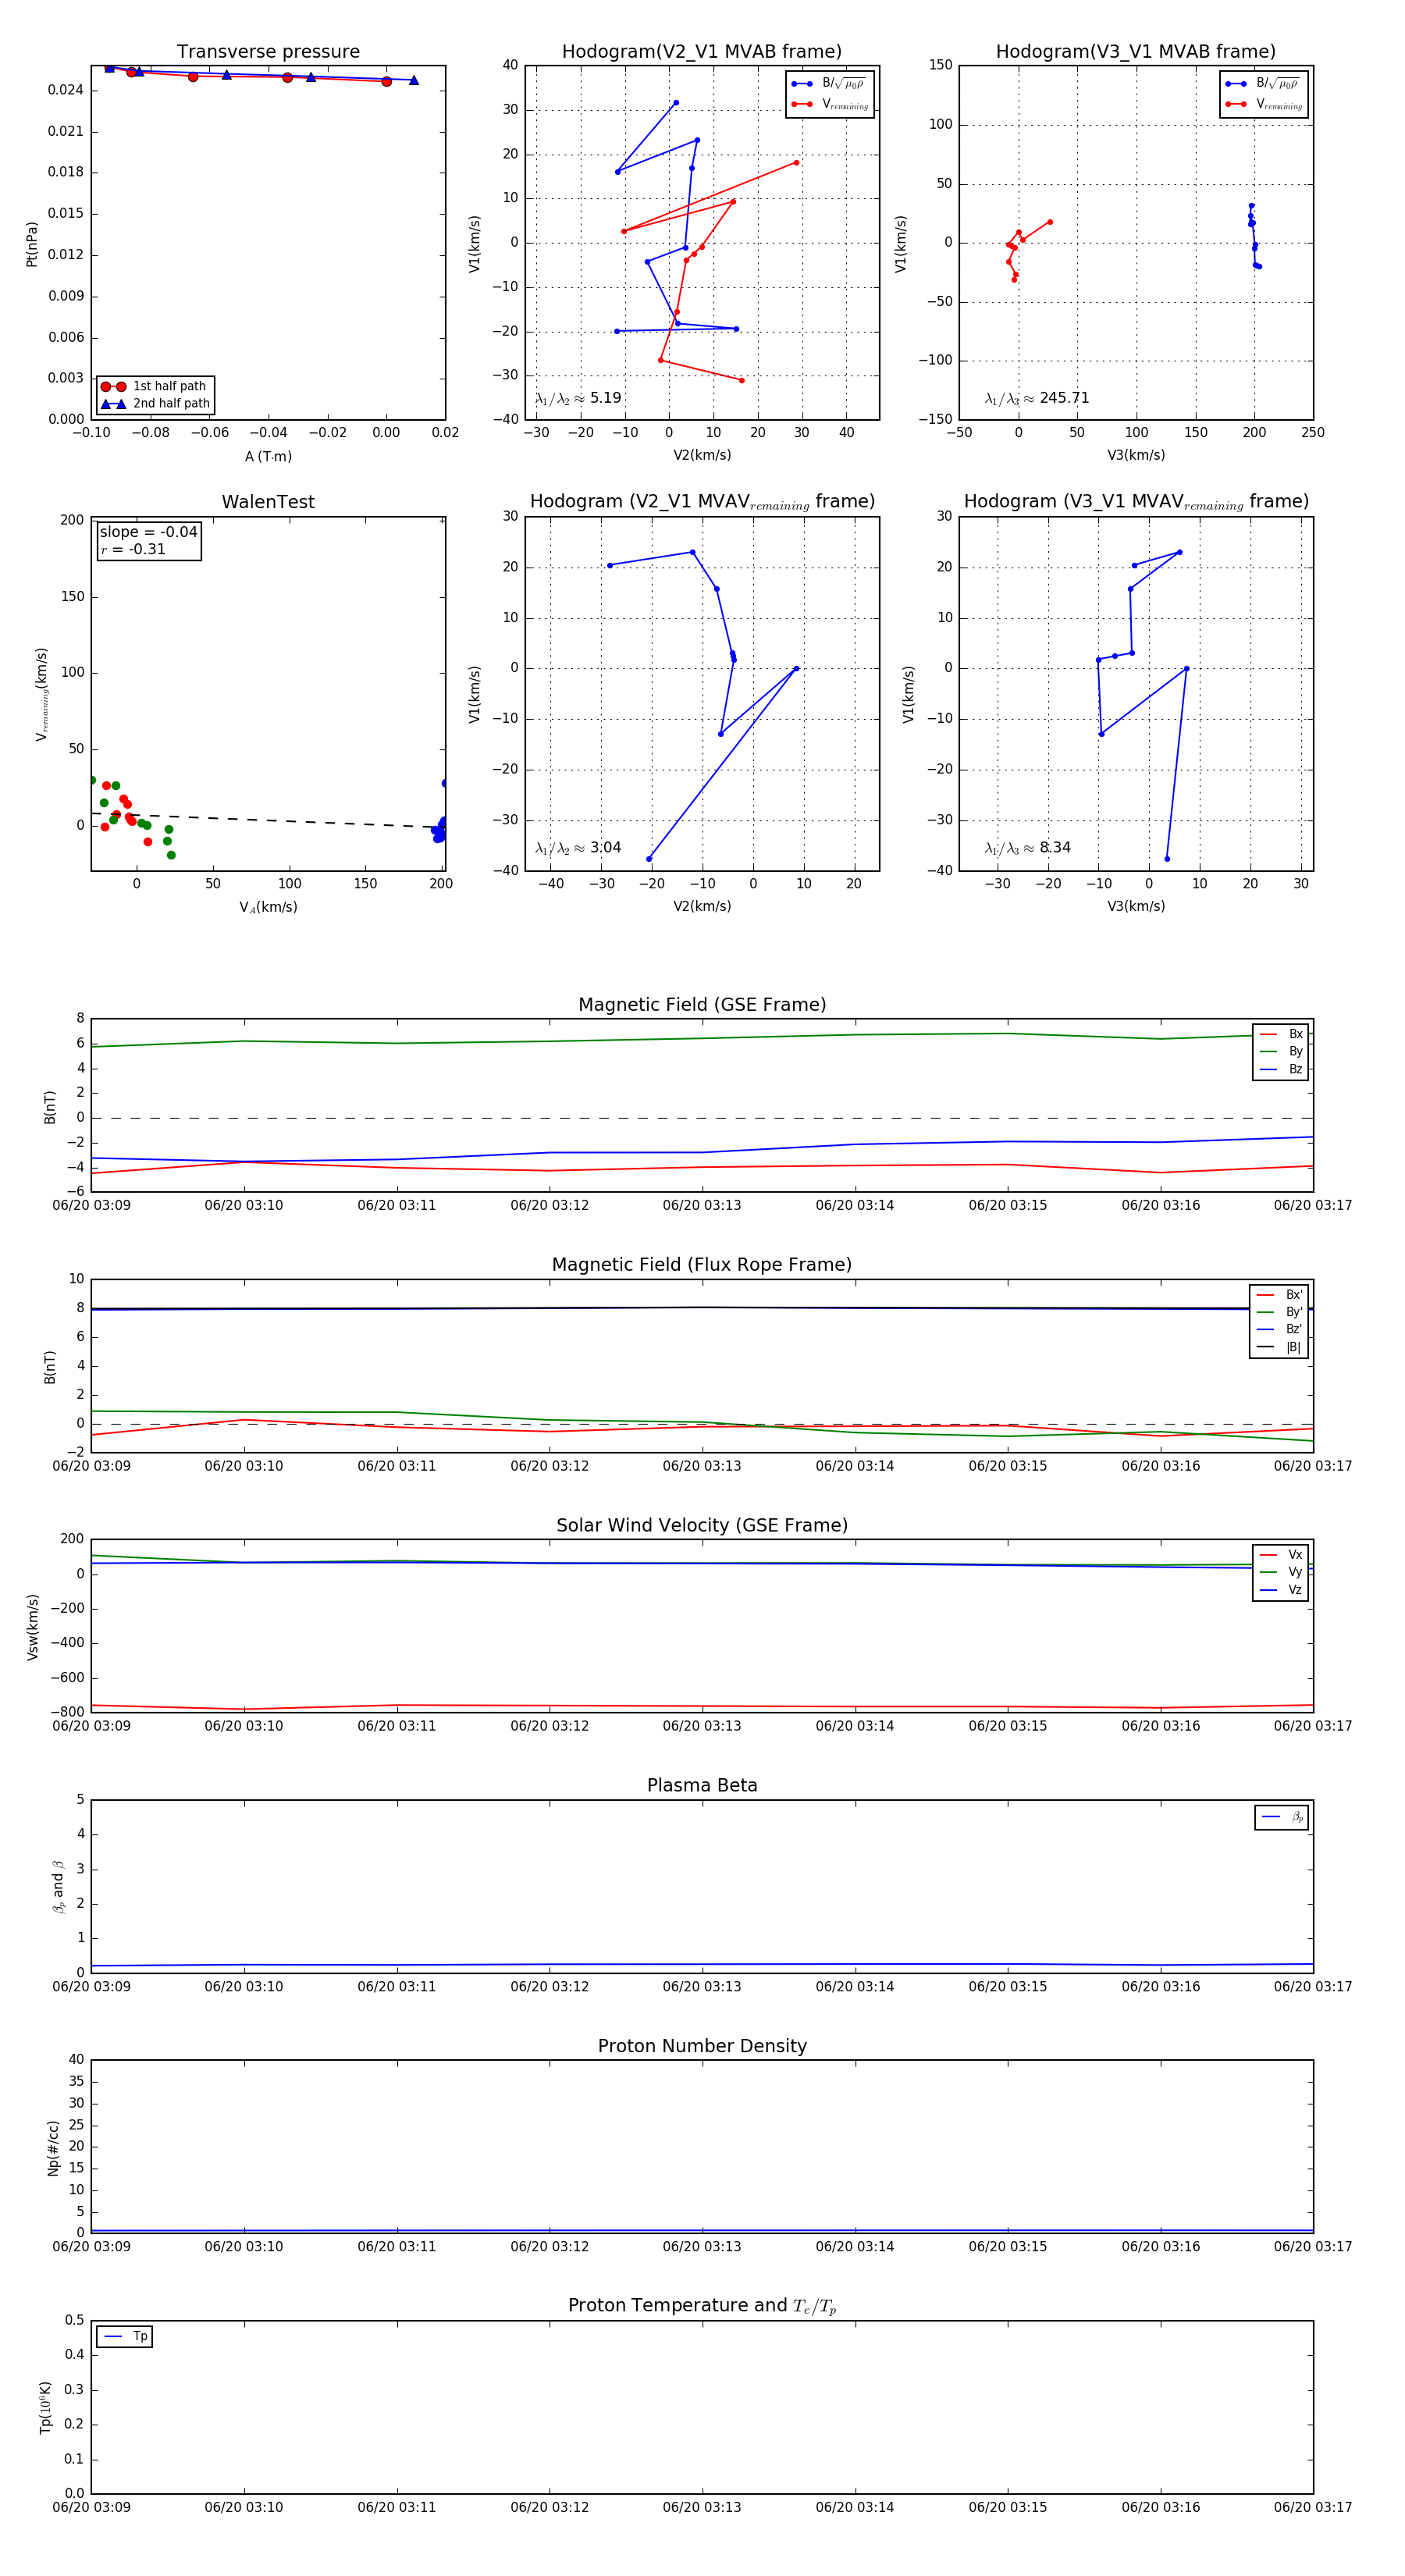Click the V_A(km/s) x-axis label of WalenTest
1405x2576 pixels.
(x=268, y=907)
